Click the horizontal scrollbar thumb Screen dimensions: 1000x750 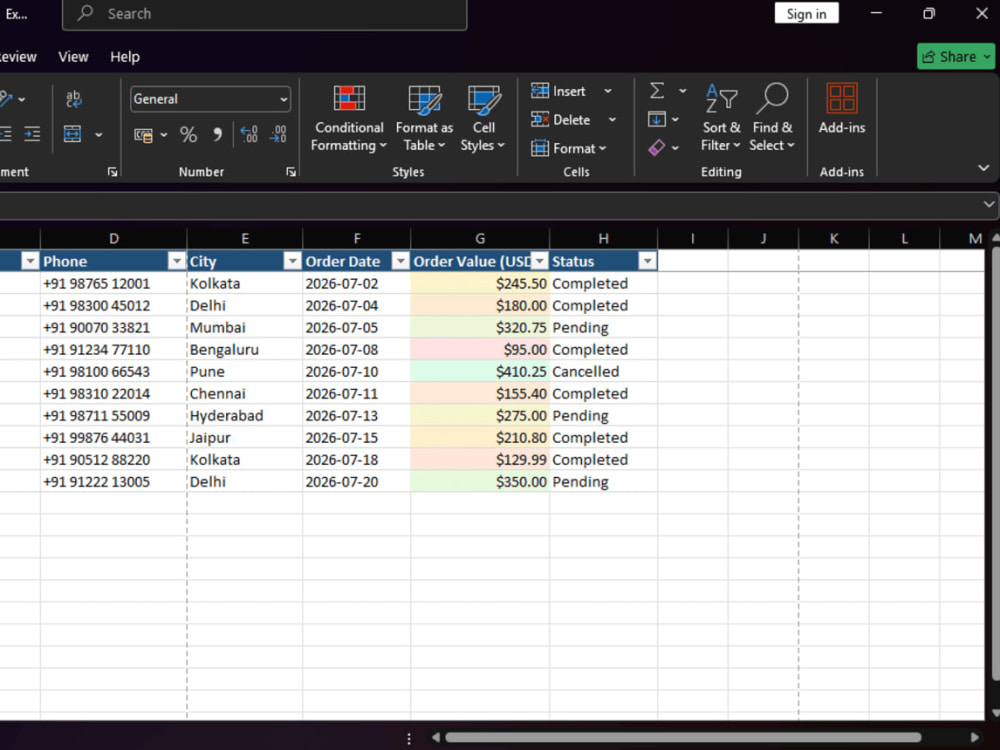click(x=683, y=737)
